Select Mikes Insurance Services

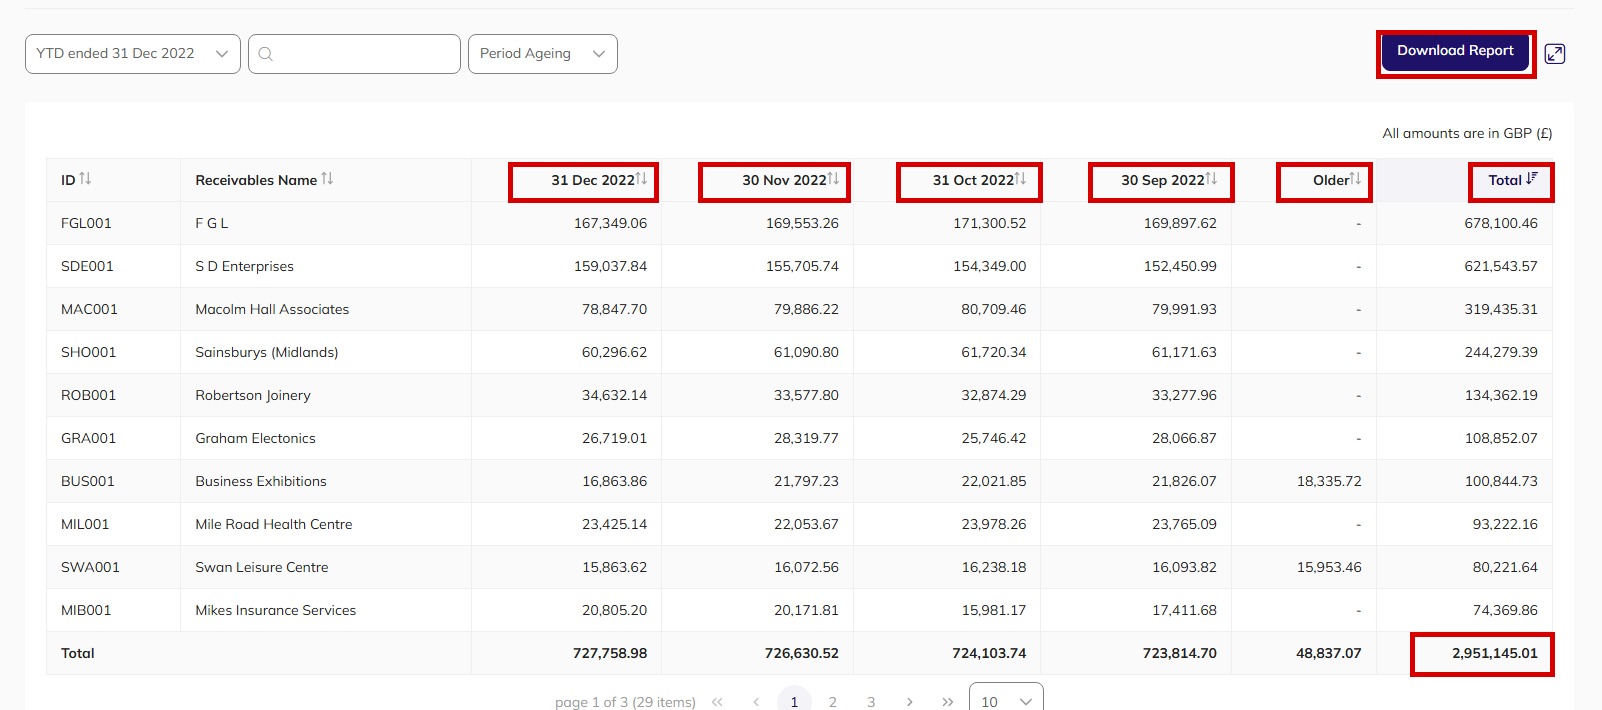tap(276, 610)
